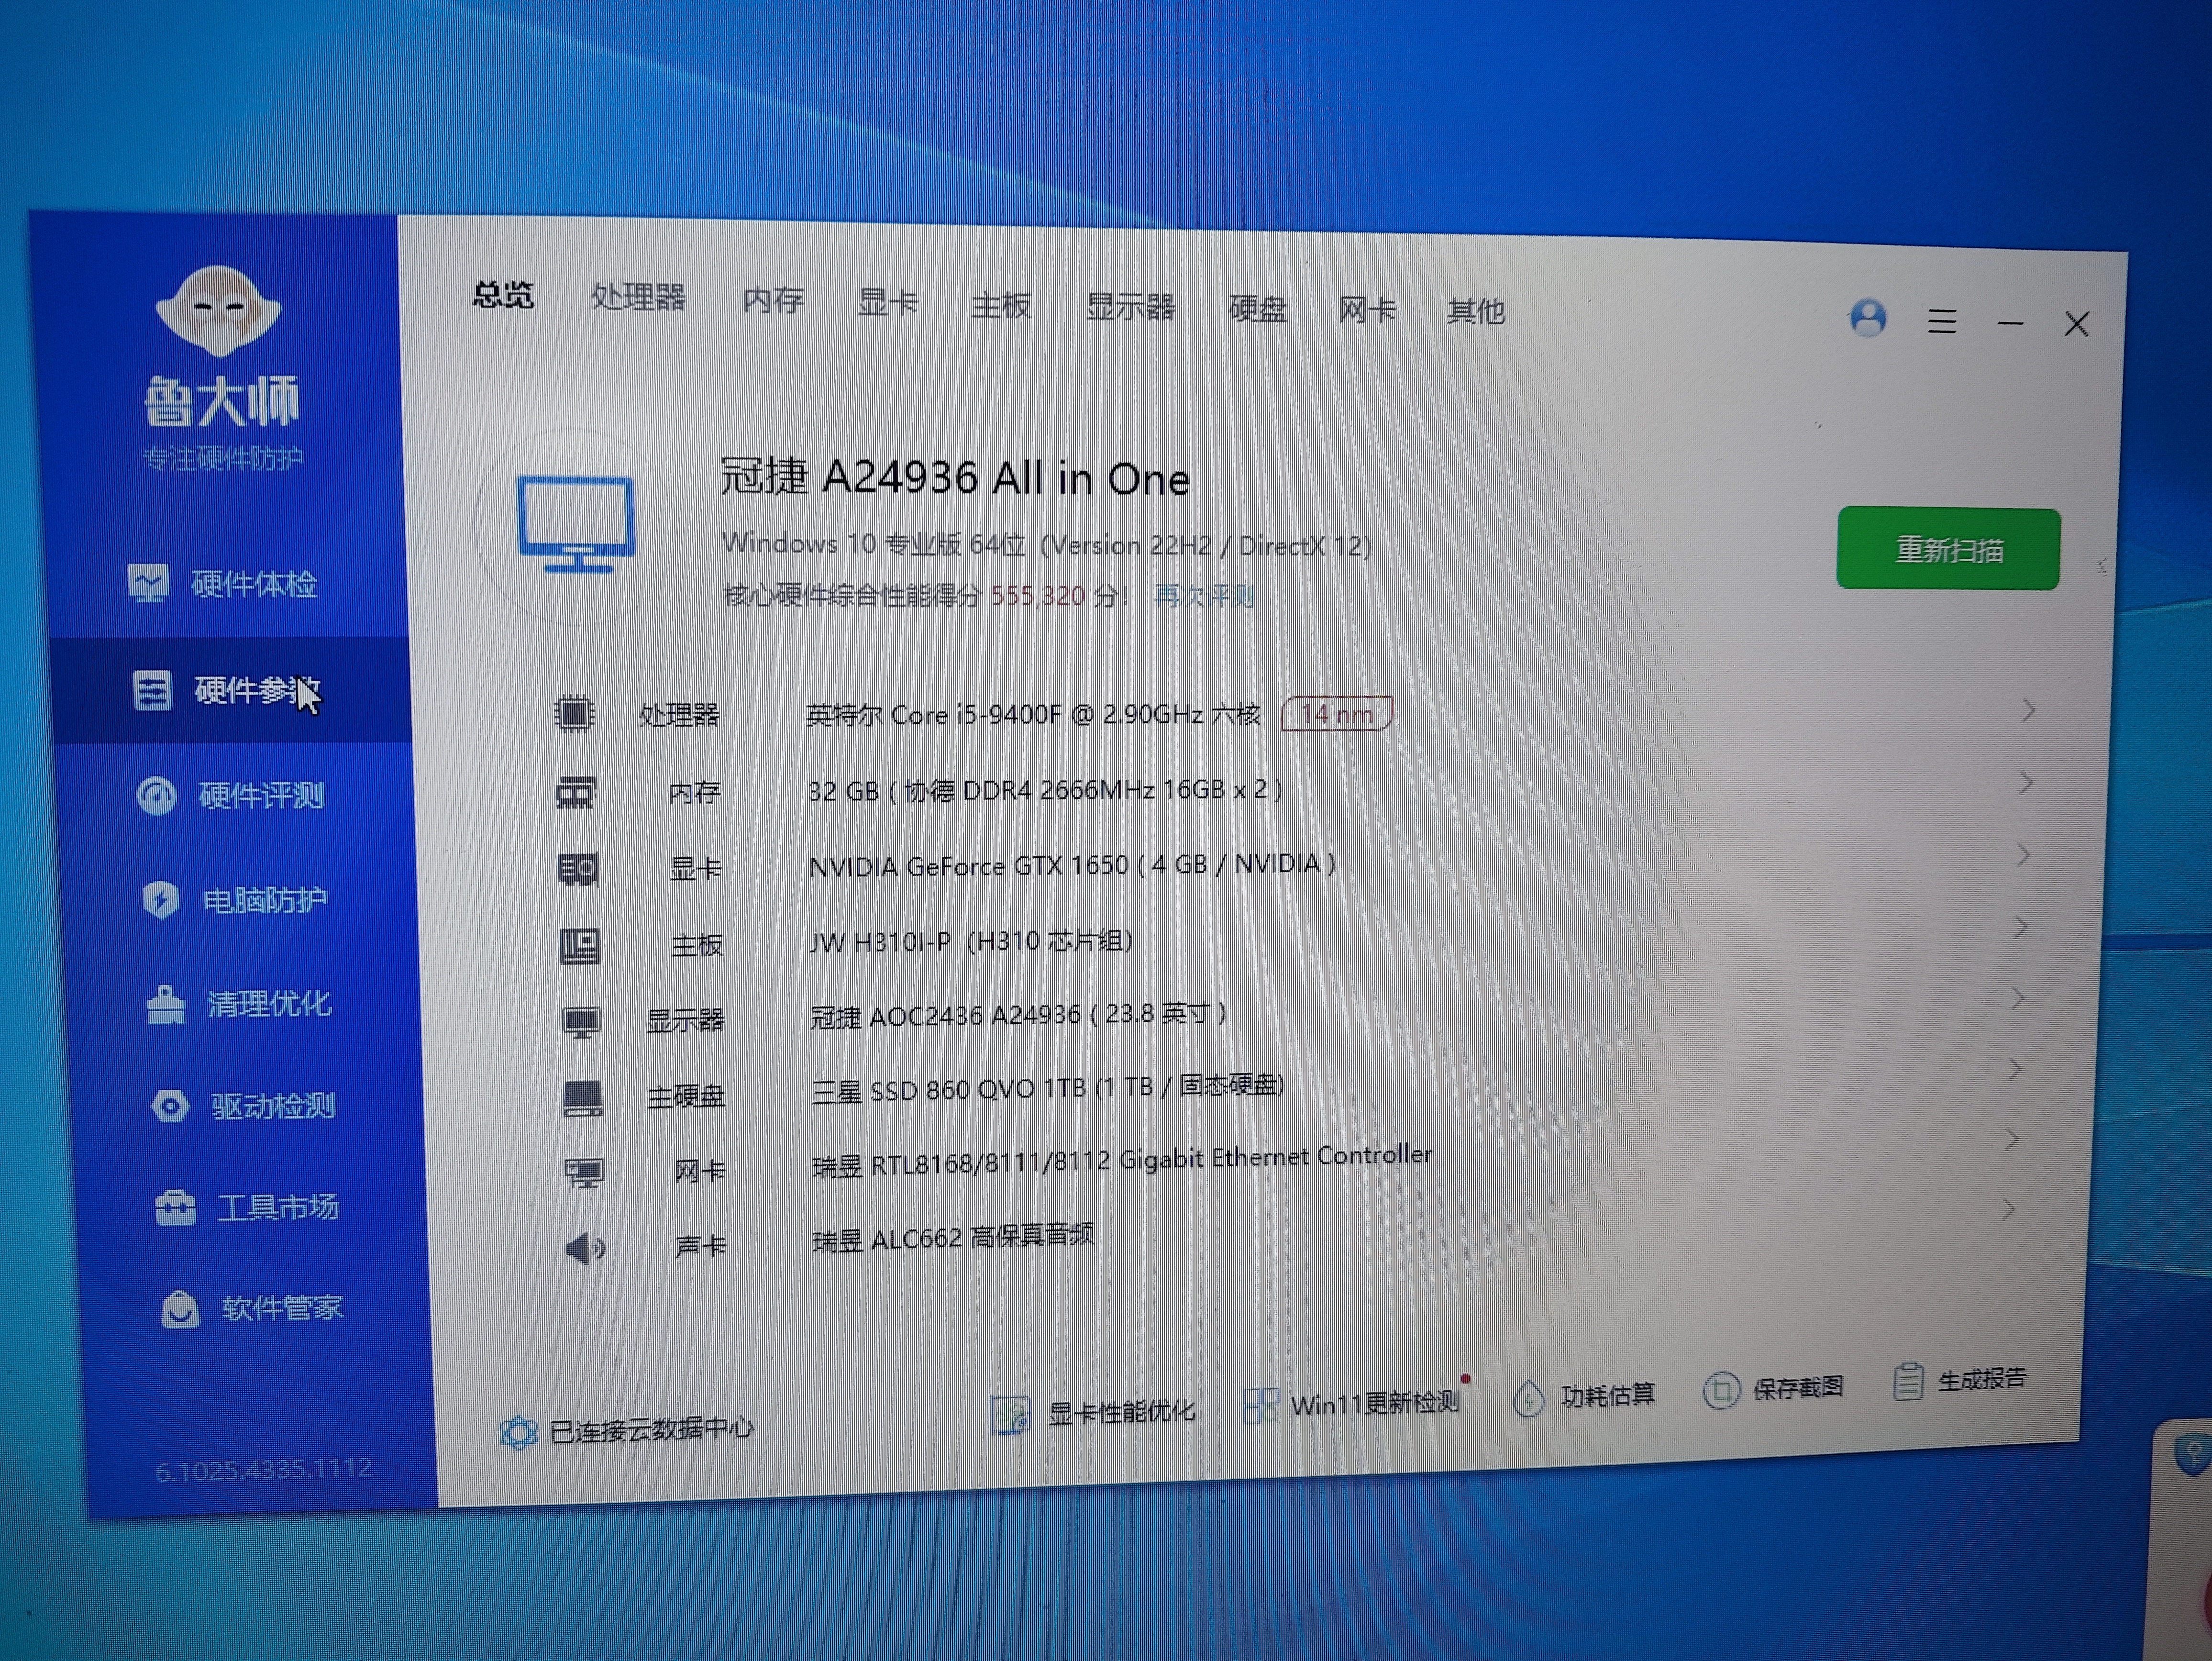Expand 显卡 row arrow
Viewport: 2212px width, 1661px height.
2023,855
